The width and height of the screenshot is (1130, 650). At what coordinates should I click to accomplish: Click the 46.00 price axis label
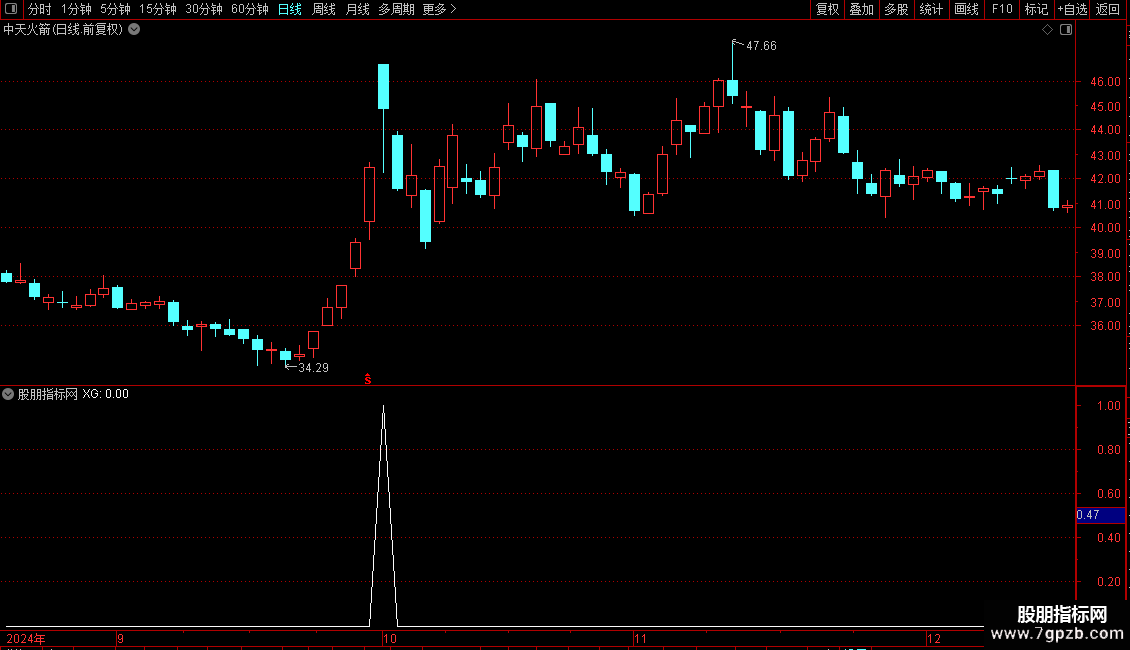1105,82
